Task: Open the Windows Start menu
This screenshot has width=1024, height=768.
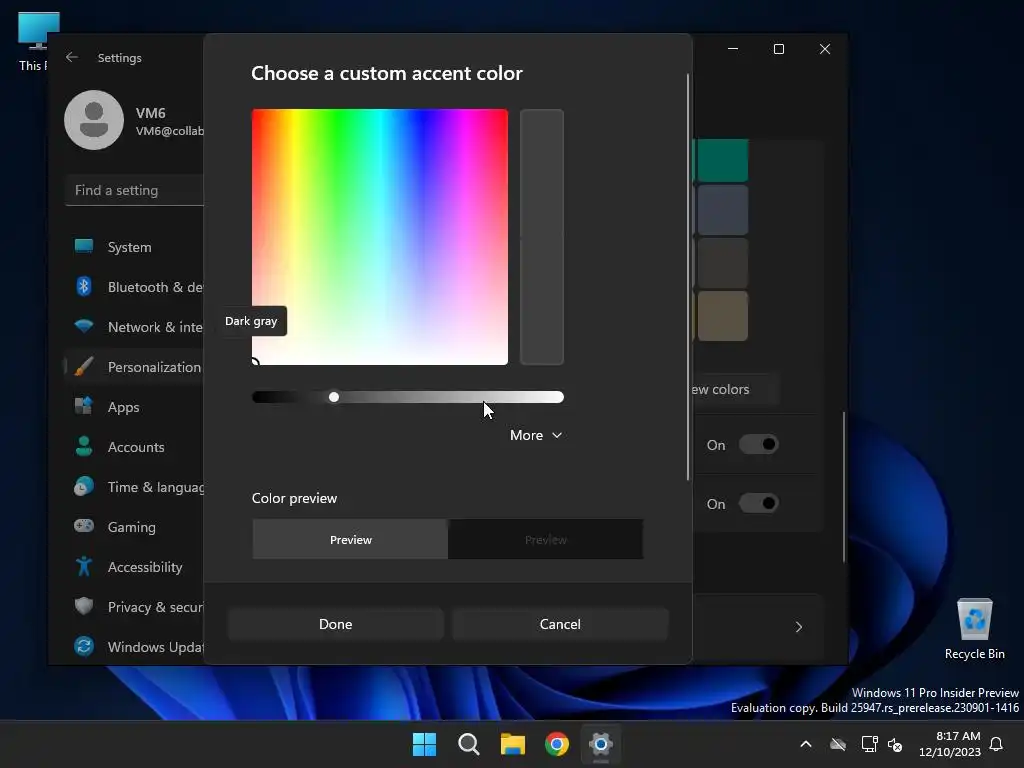Action: tap(424, 744)
